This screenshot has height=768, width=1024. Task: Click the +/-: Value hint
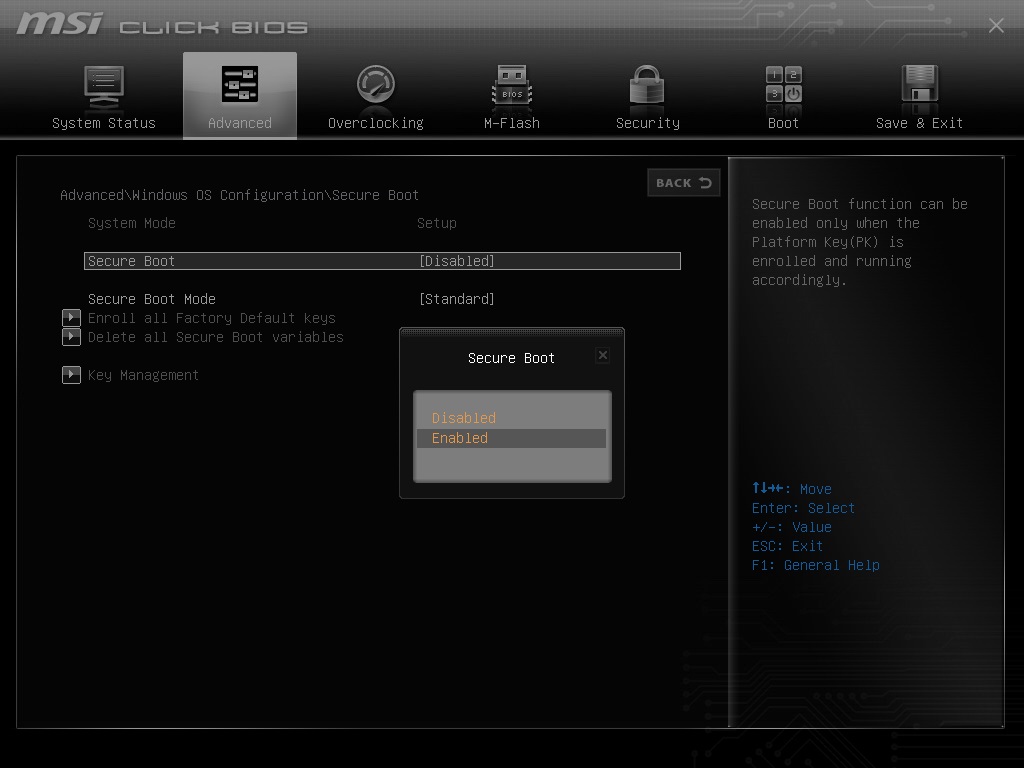click(792, 527)
